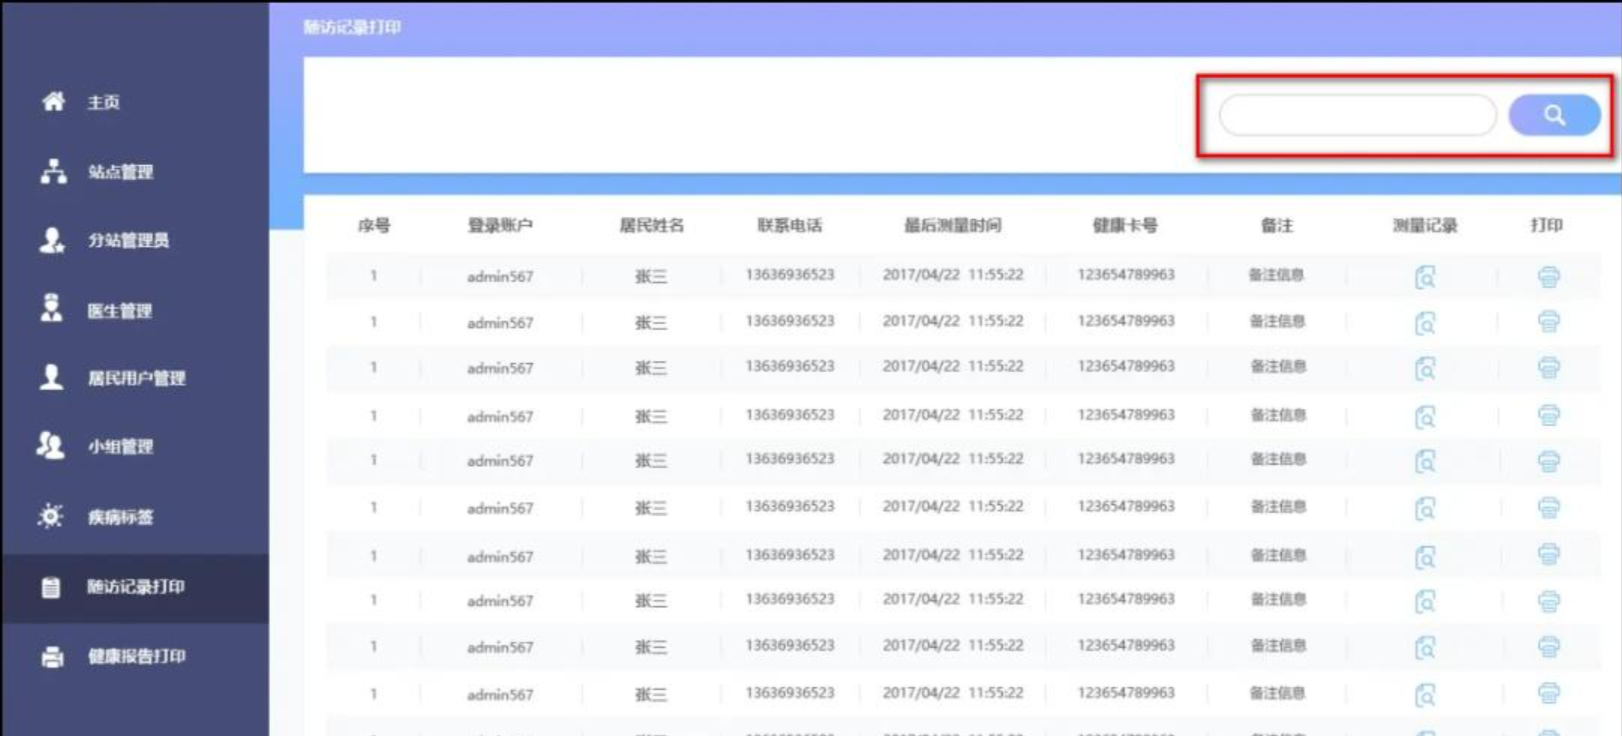Open 主页 home in sidebar
Screen dimensions: 1622x736
102,102
